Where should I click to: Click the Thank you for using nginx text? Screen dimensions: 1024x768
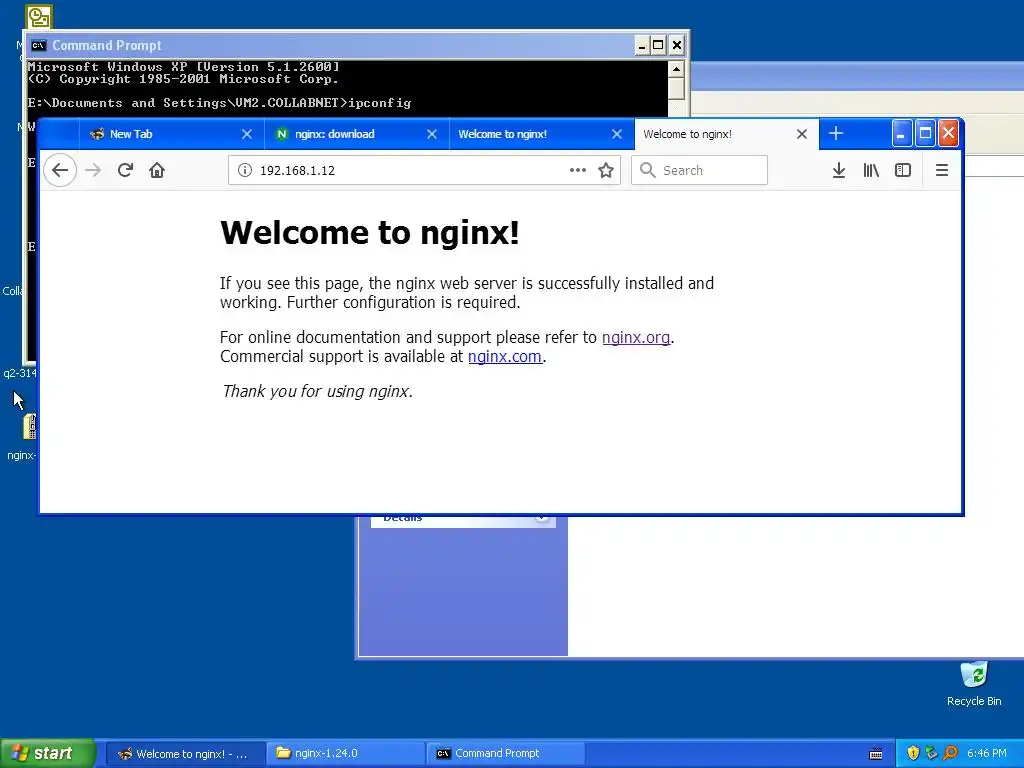coord(317,391)
